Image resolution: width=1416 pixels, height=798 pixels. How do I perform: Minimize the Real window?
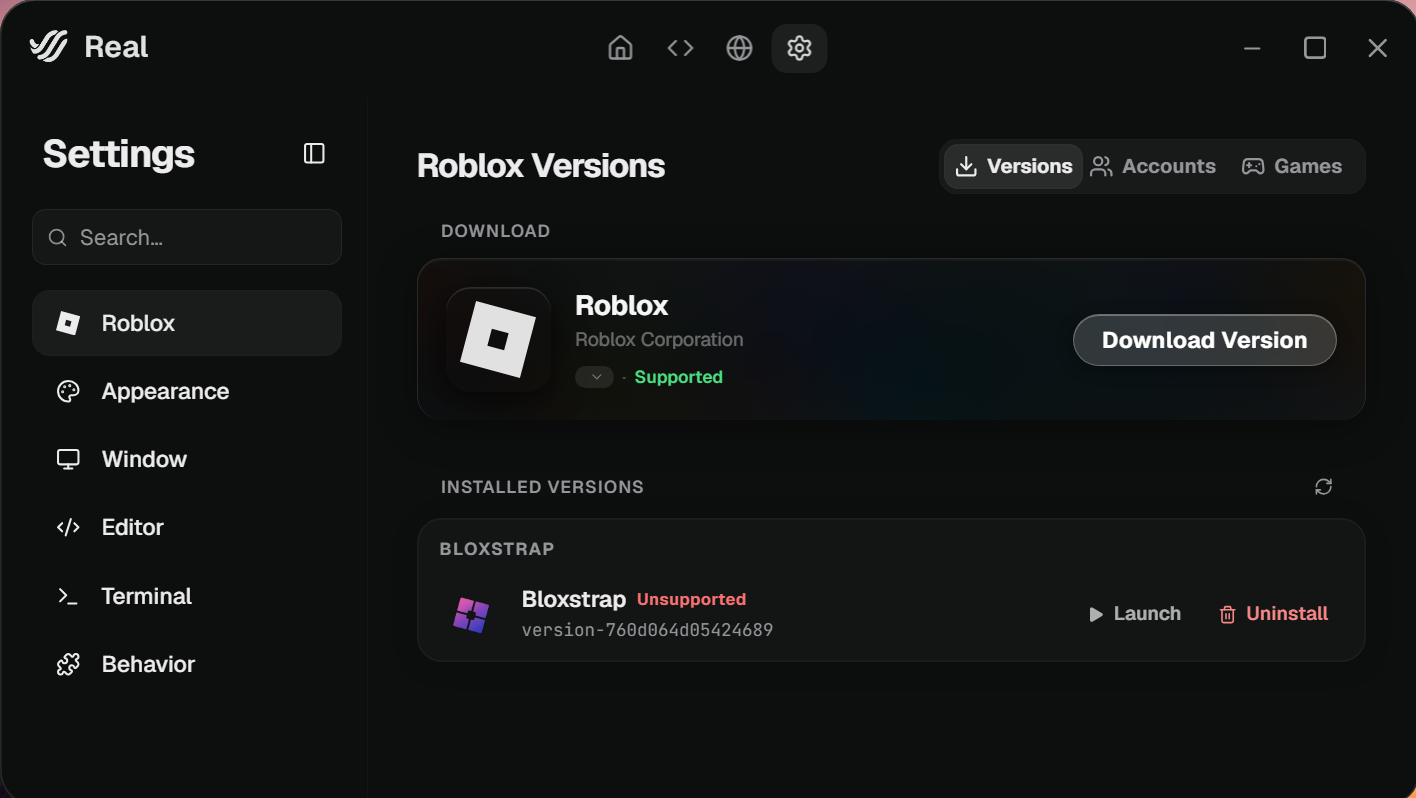1252,48
